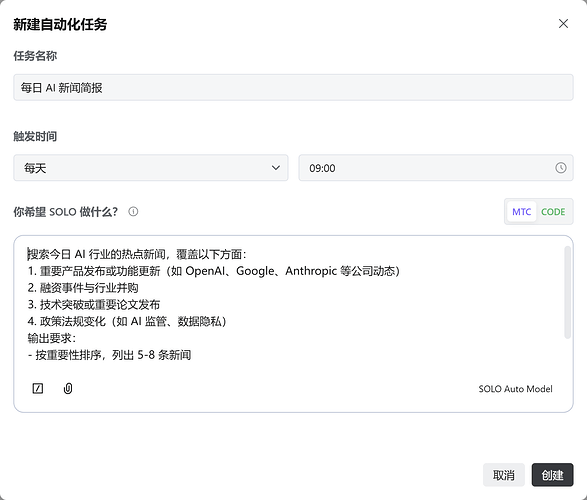Expand the 每天 frequency dropdown
Image resolution: width=587 pixels, height=500 pixels.
click(151, 168)
